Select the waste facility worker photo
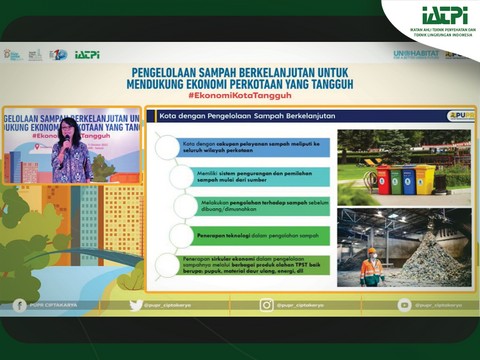This screenshot has width=480, height=360. pos(404,248)
